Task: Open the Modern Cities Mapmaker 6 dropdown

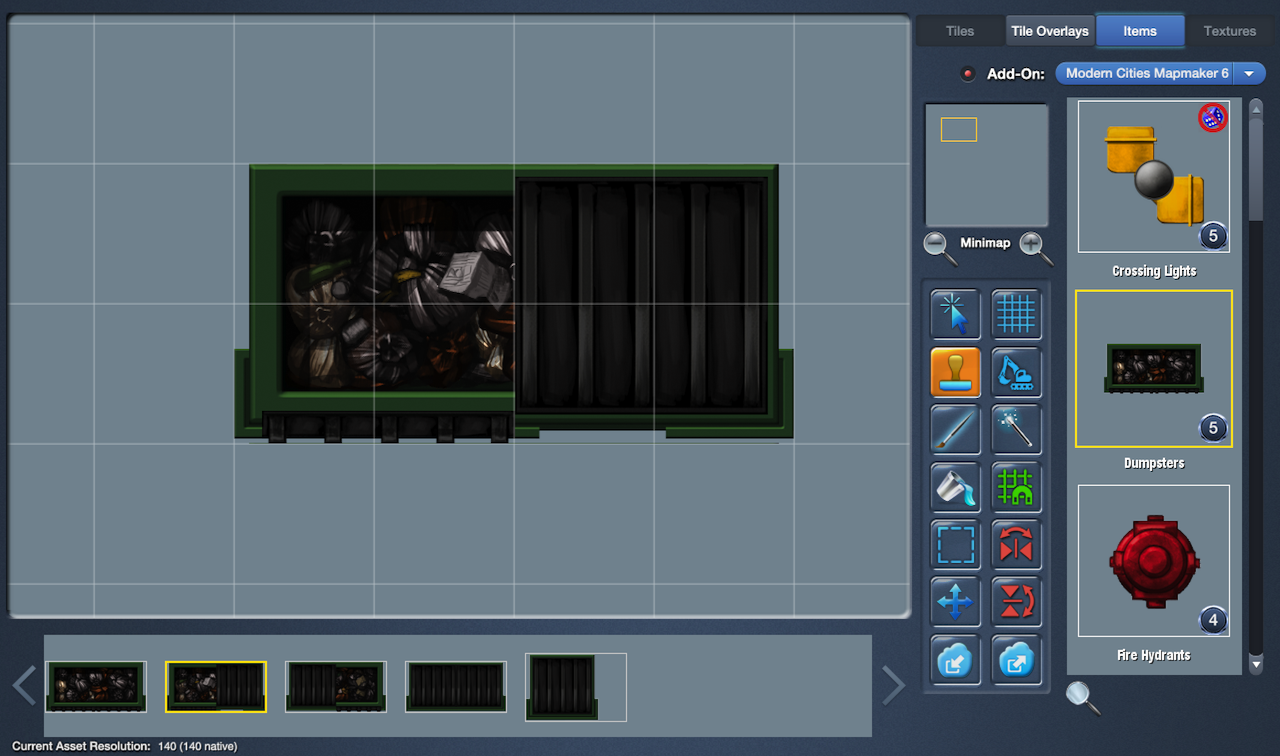Action: (1160, 73)
